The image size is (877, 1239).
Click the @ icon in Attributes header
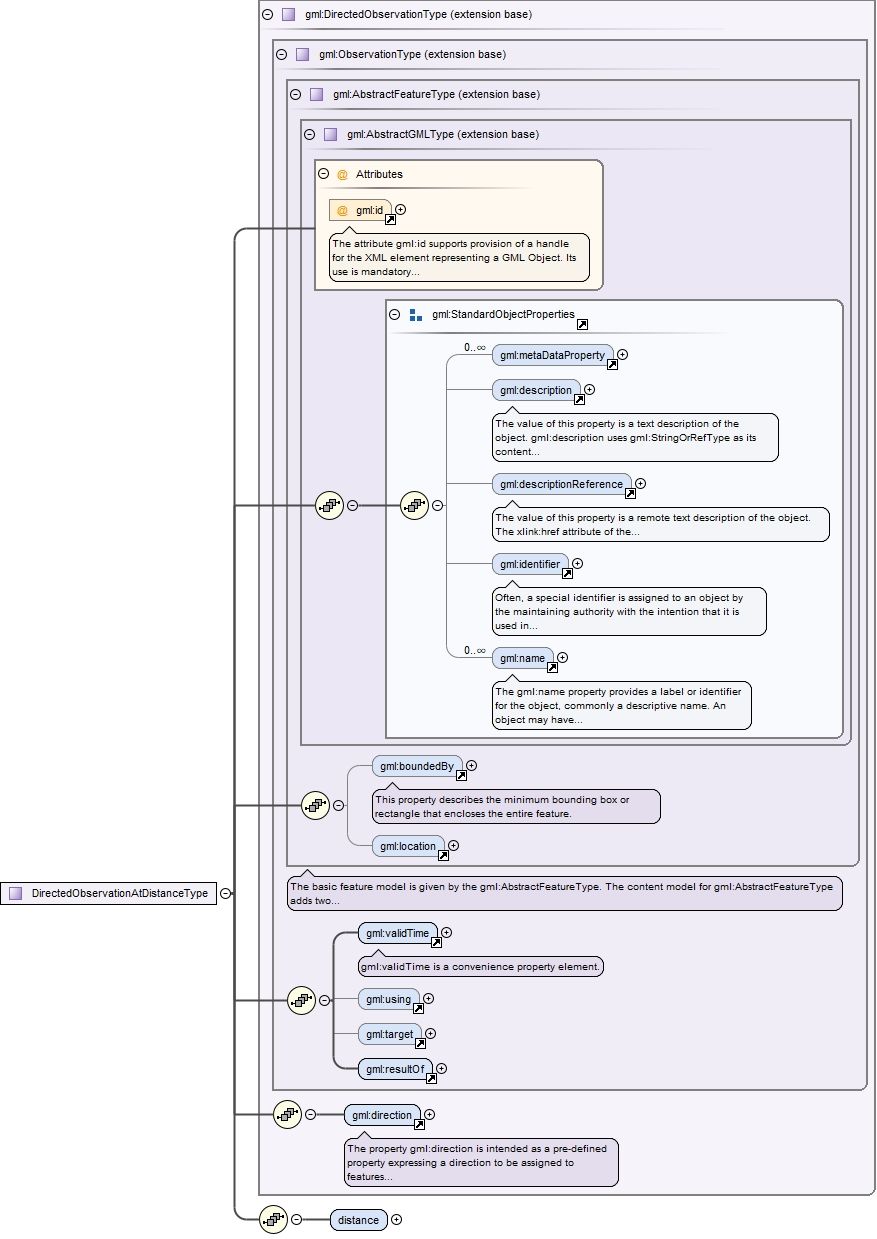342,174
